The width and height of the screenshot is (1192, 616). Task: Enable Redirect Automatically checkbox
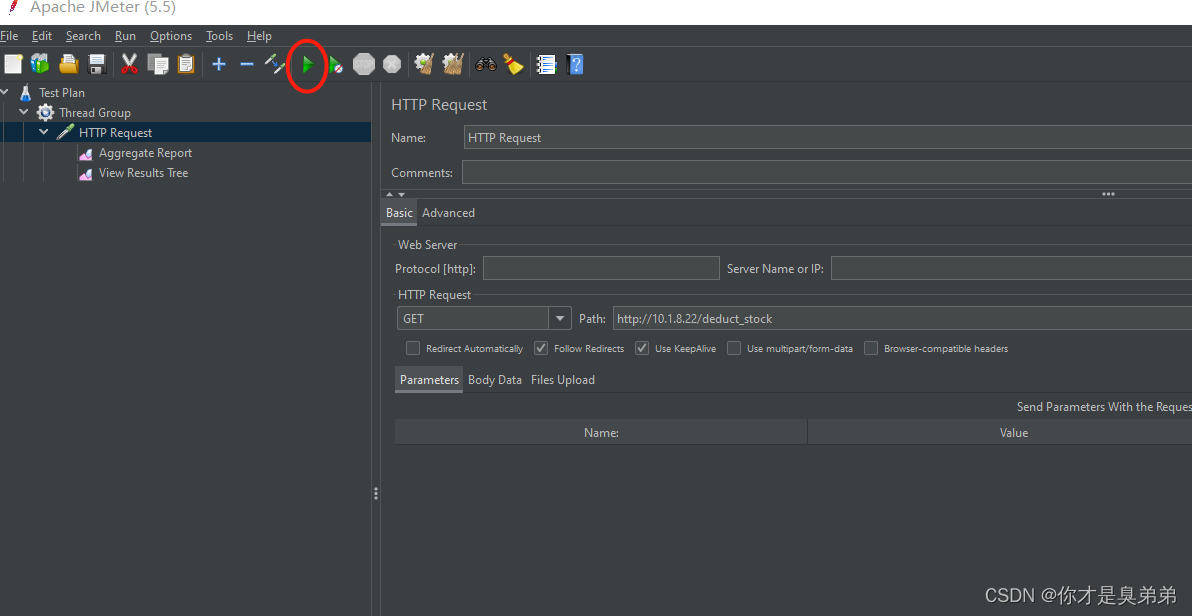(413, 348)
